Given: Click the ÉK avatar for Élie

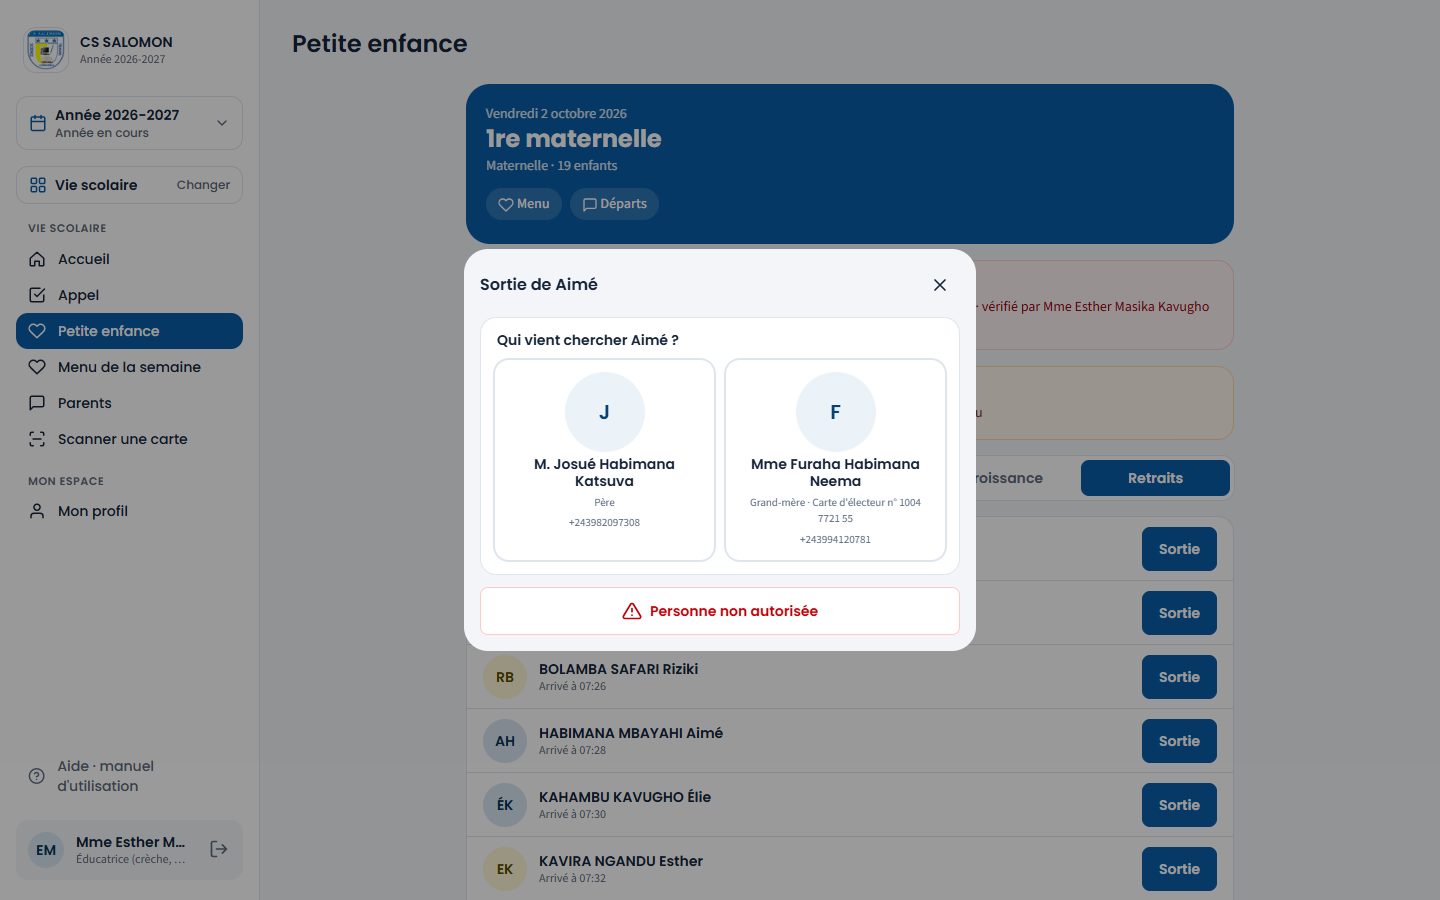Looking at the screenshot, I should pyautogui.click(x=505, y=805).
